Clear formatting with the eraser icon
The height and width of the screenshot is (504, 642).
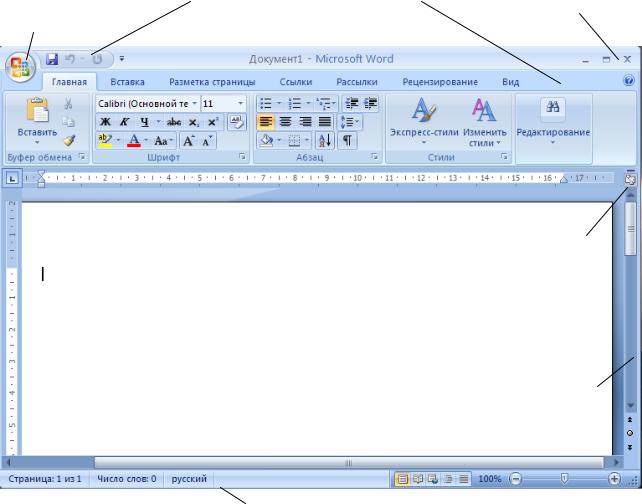[236, 122]
